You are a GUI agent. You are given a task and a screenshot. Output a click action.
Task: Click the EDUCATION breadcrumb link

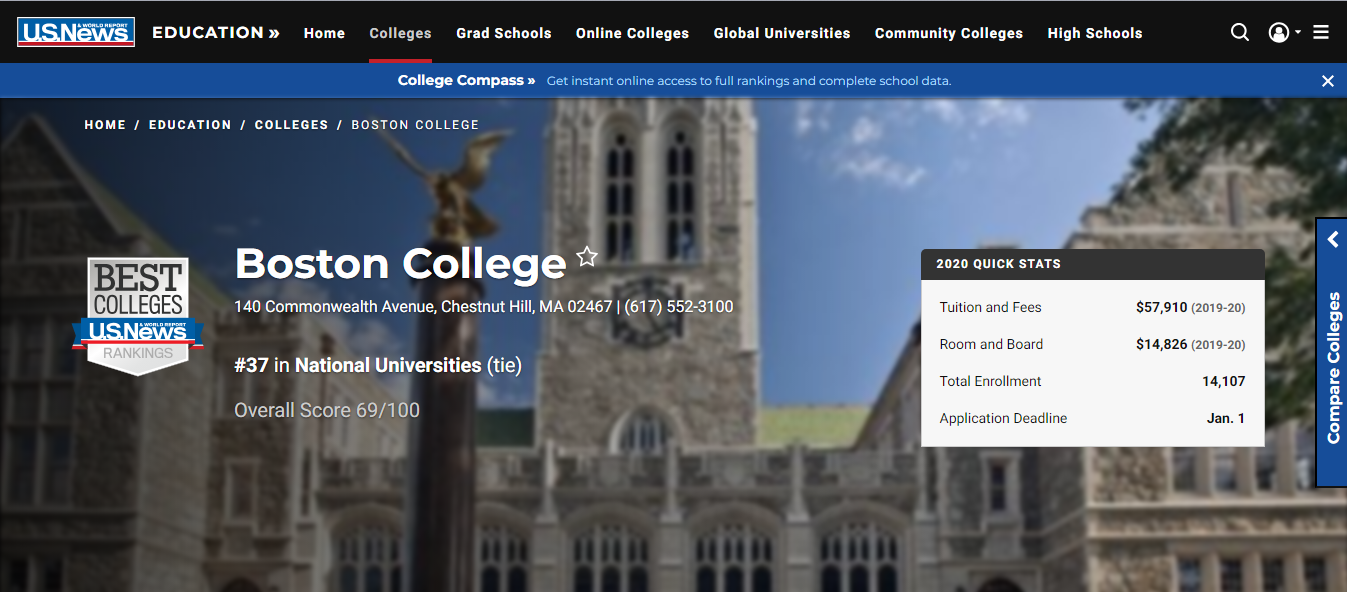190,125
